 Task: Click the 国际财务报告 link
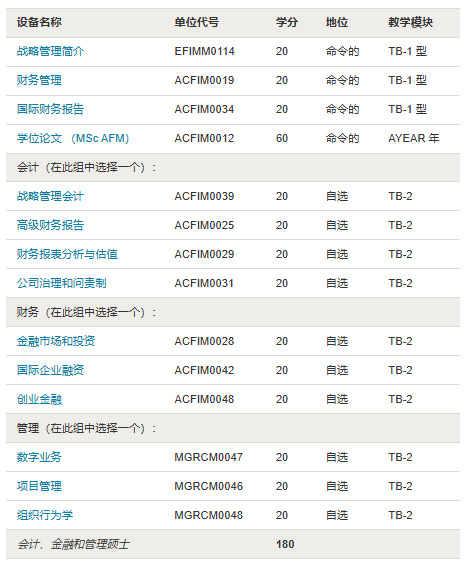click(50, 109)
